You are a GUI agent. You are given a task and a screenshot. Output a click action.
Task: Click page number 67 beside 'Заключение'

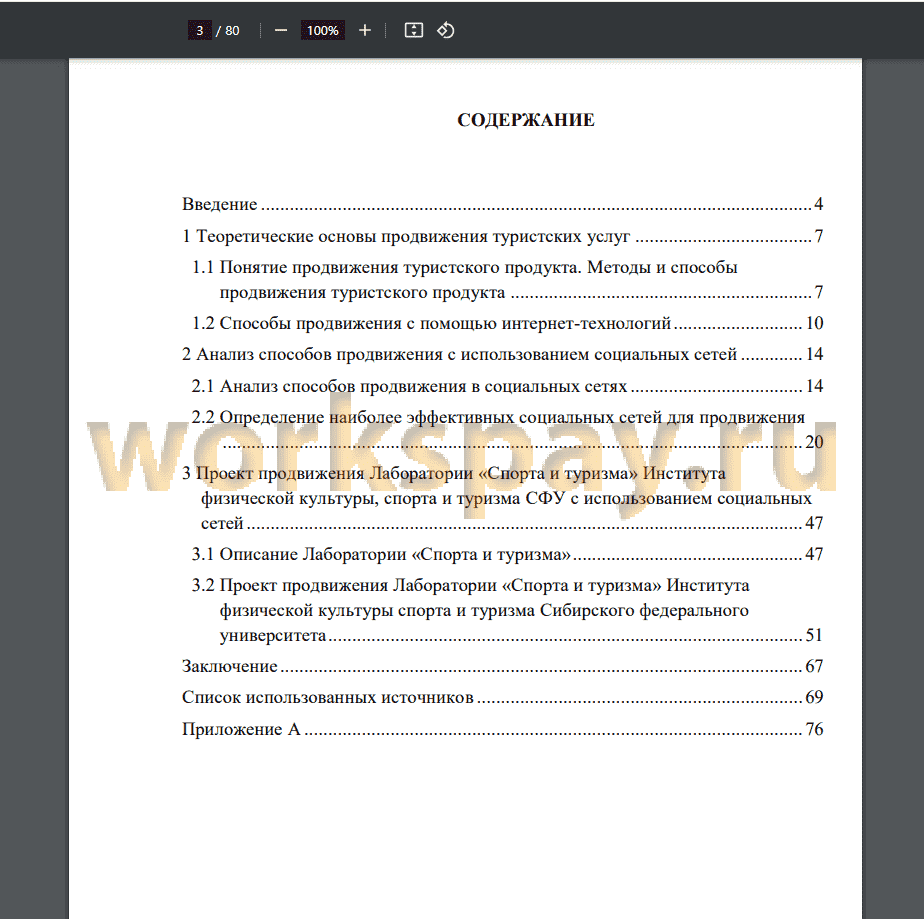[x=814, y=666]
